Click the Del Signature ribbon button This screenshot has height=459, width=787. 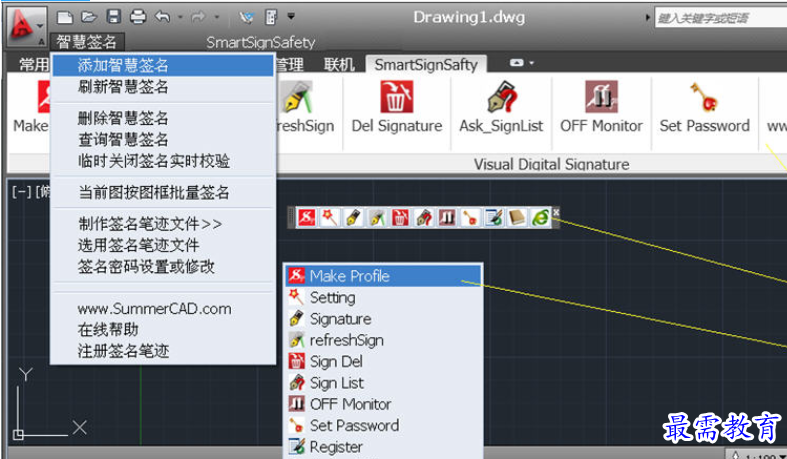click(x=397, y=107)
